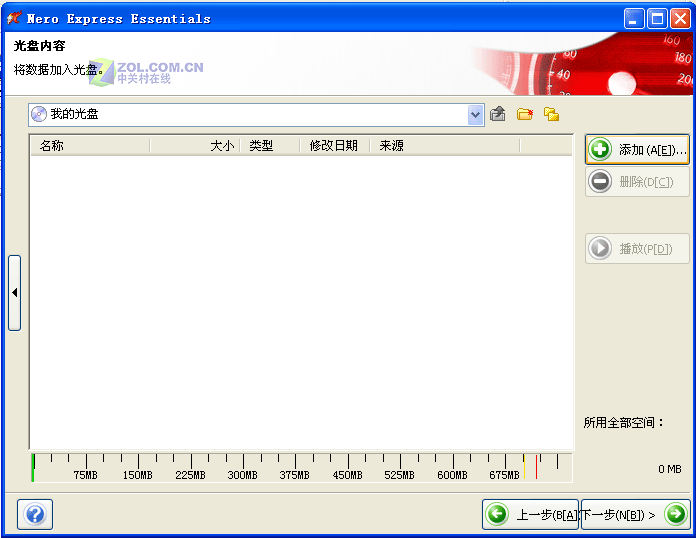696x538 pixels.
Task: Click the green plus icon on 添加
Action: pyautogui.click(x=600, y=150)
